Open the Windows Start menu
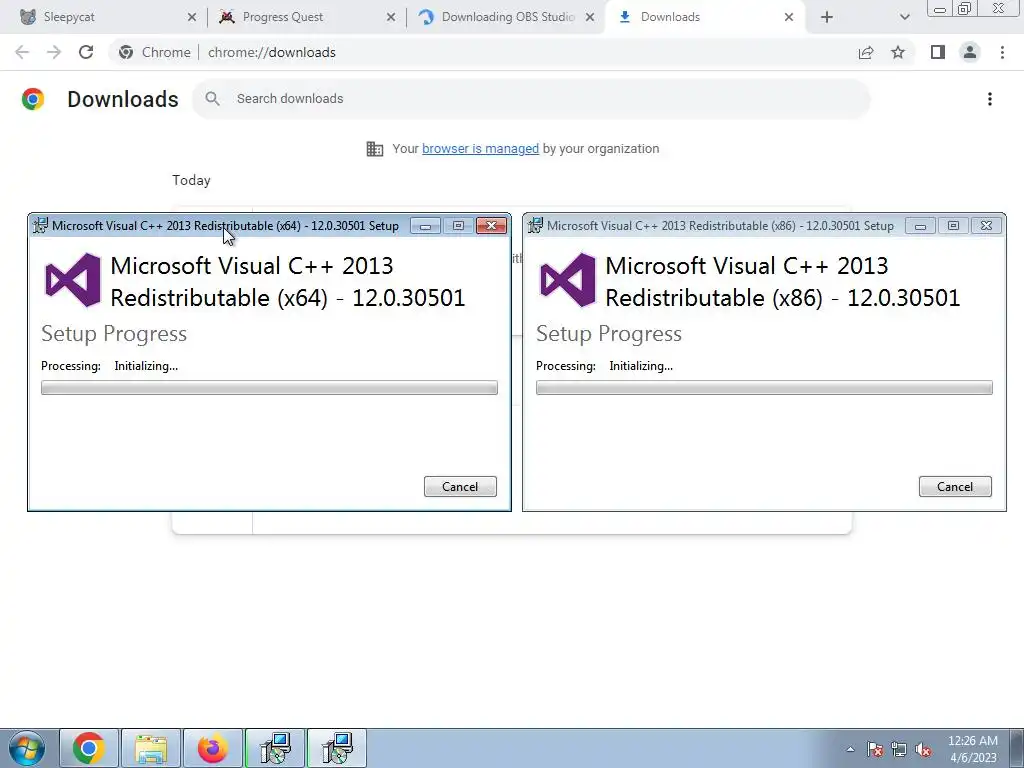The height and width of the screenshot is (768, 1024). pos(27,748)
